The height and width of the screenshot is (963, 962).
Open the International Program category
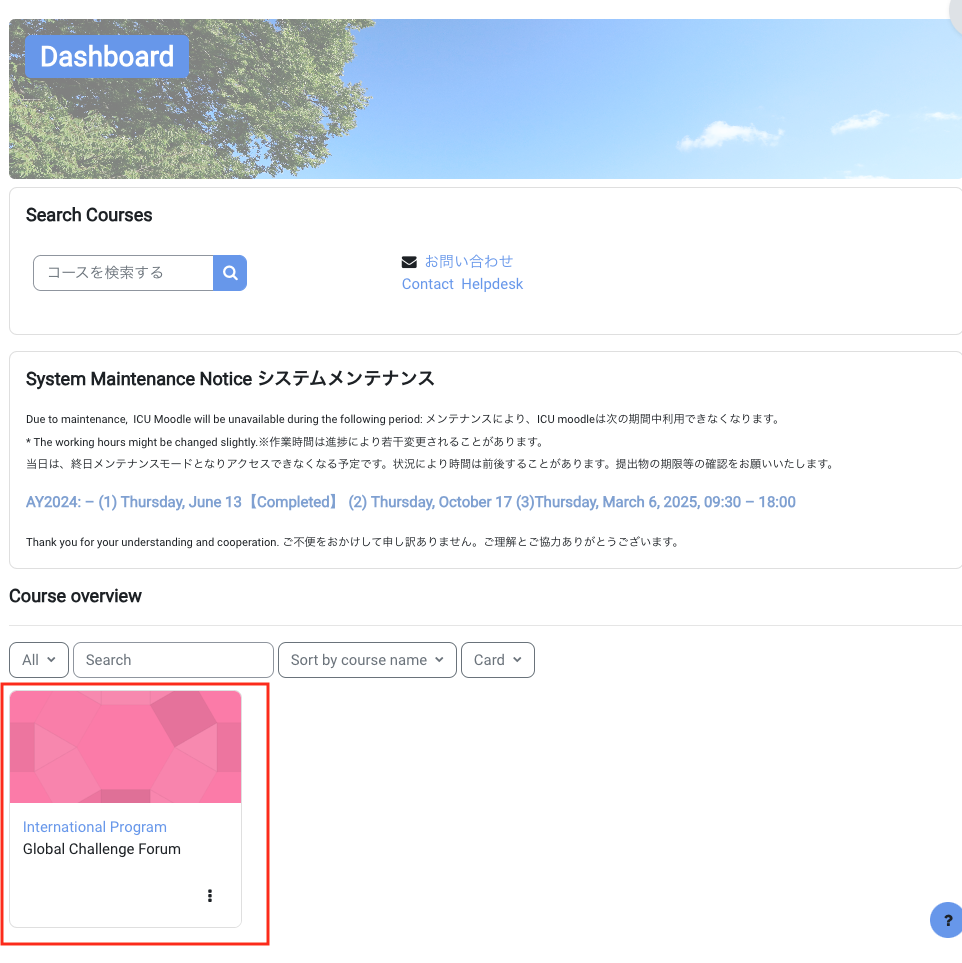(x=94, y=827)
